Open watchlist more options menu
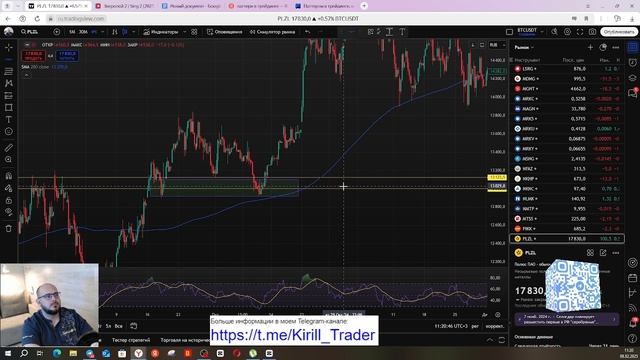This screenshot has height=360, width=640. click(x=616, y=48)
